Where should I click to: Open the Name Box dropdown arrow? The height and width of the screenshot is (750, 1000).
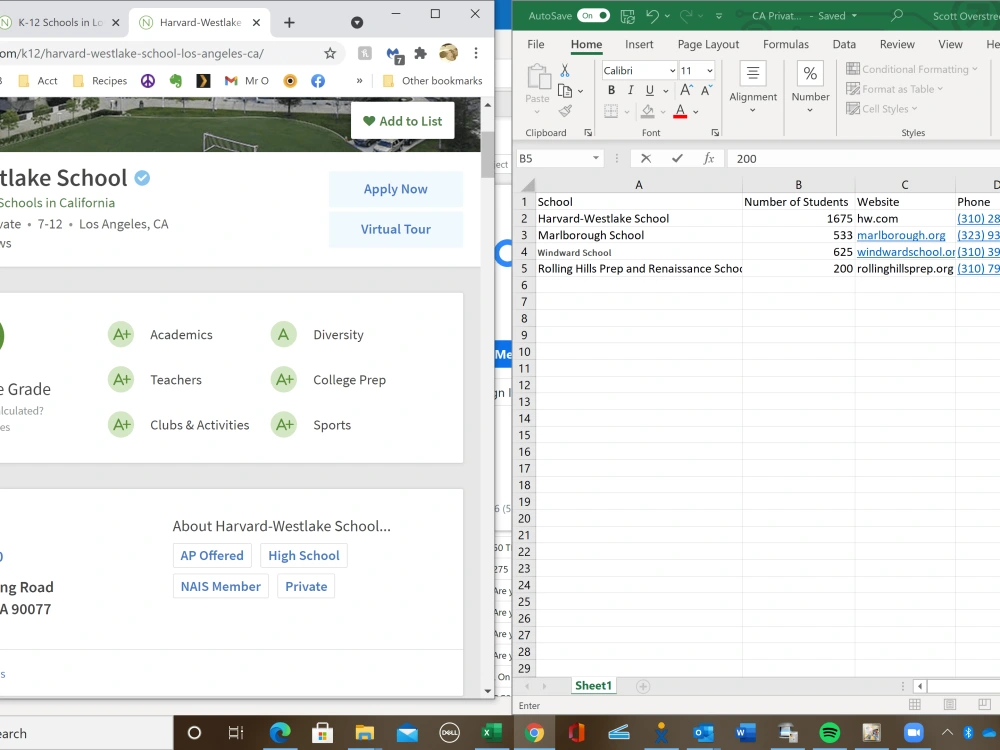tap(596, 158)
